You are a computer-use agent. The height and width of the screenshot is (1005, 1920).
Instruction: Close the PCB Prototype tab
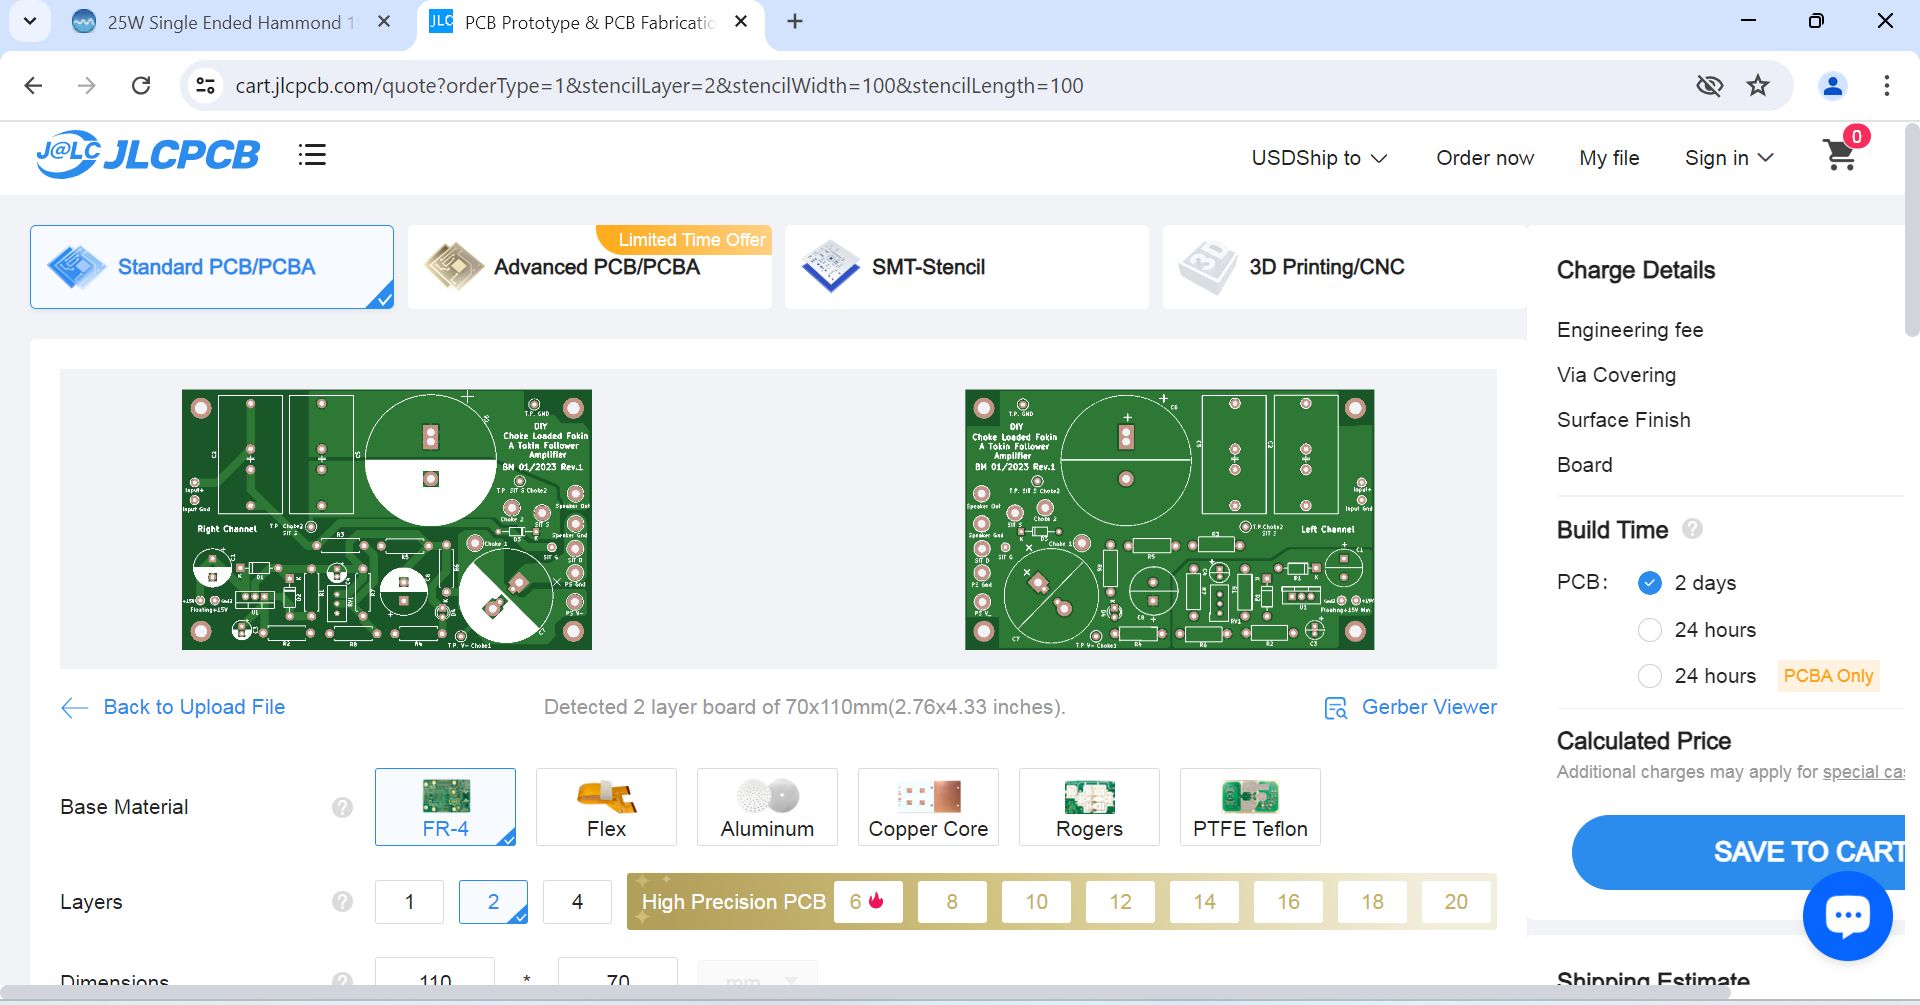click(741, 21)
